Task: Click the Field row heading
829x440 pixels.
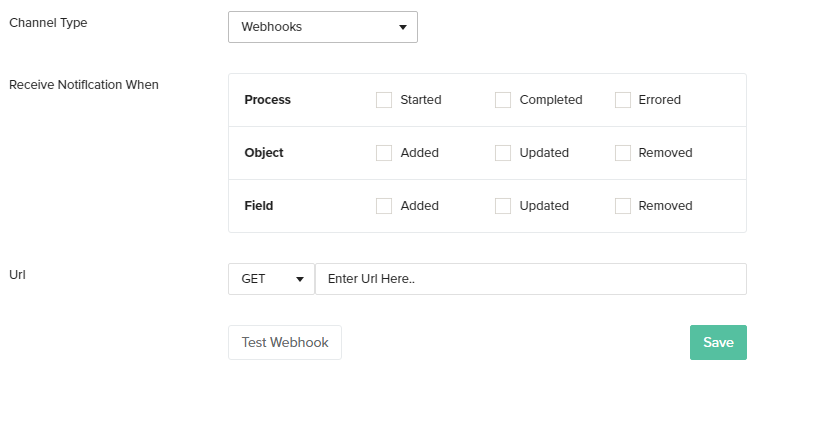Action: tap(259, 206)
